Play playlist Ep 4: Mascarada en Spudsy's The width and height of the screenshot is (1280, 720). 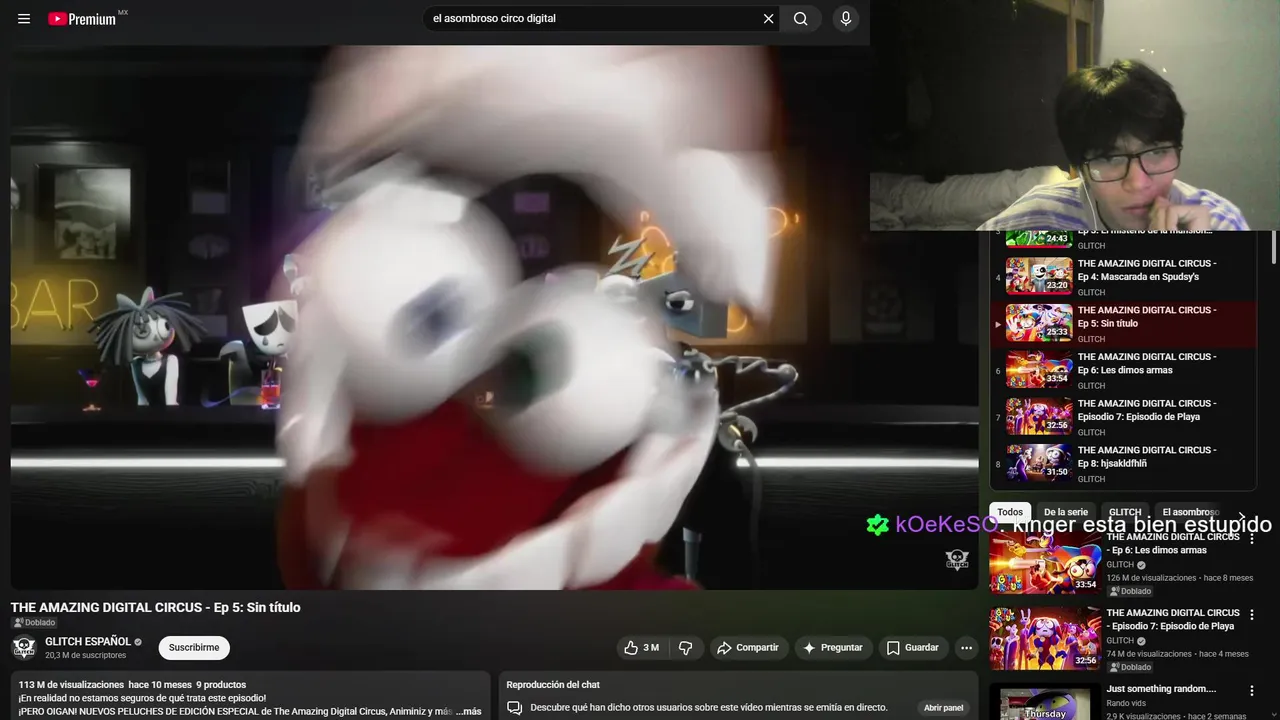(1123, 277)
